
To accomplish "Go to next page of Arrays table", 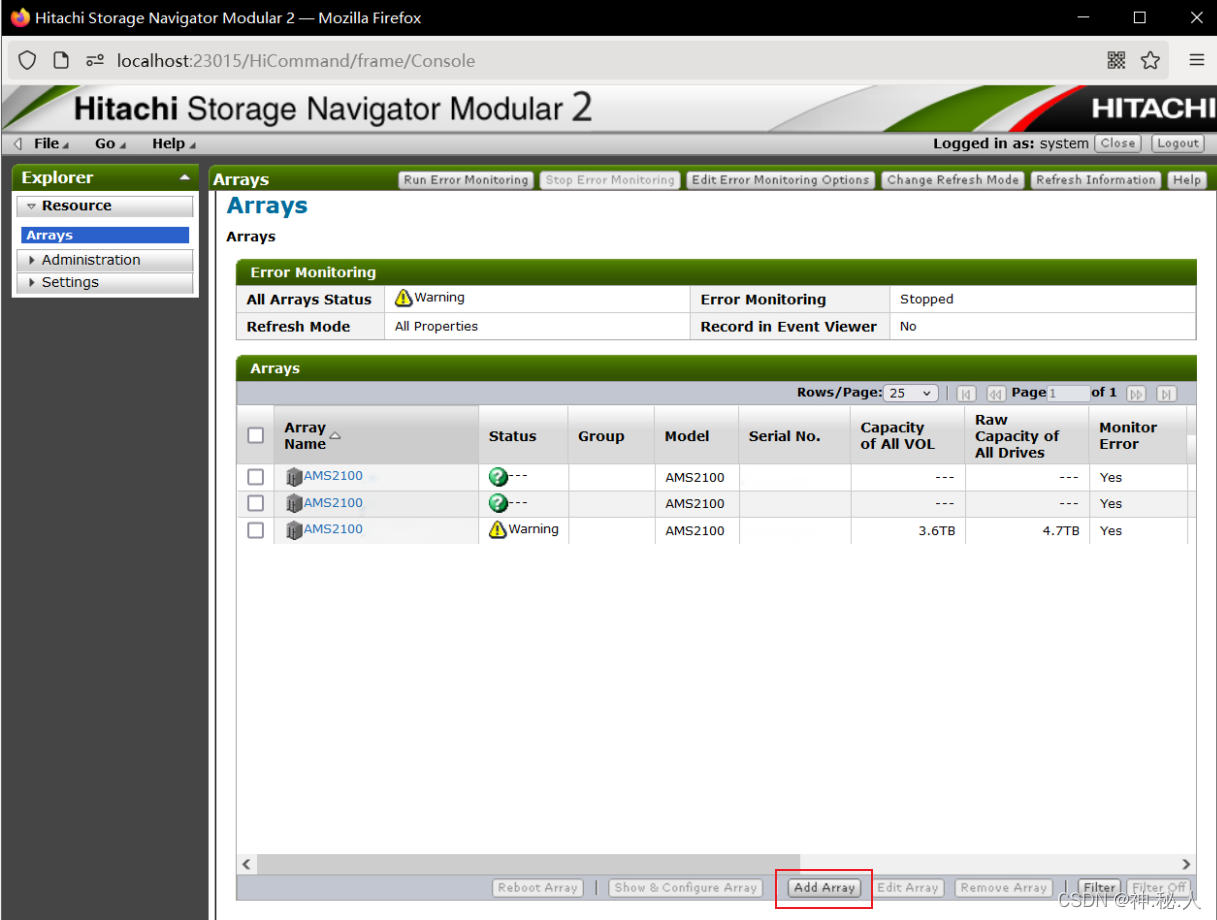I will pyautogui.click(x=1135, y=394).
